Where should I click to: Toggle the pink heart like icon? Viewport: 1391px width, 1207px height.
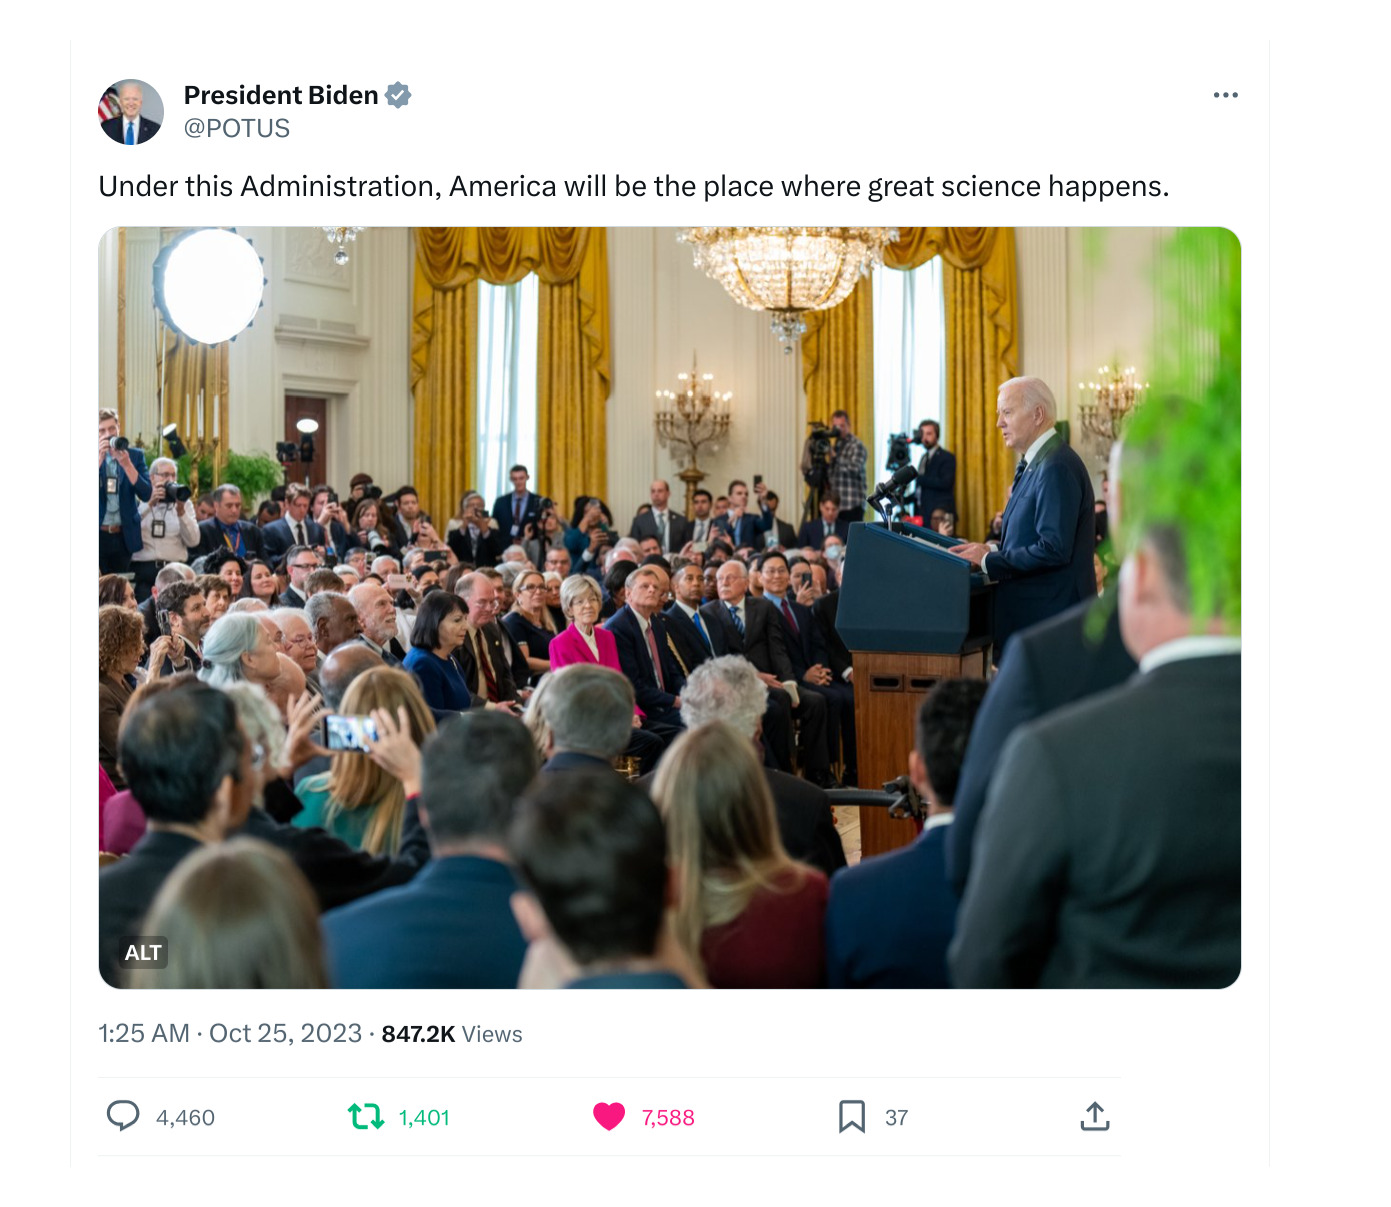tap(609, 1116)
